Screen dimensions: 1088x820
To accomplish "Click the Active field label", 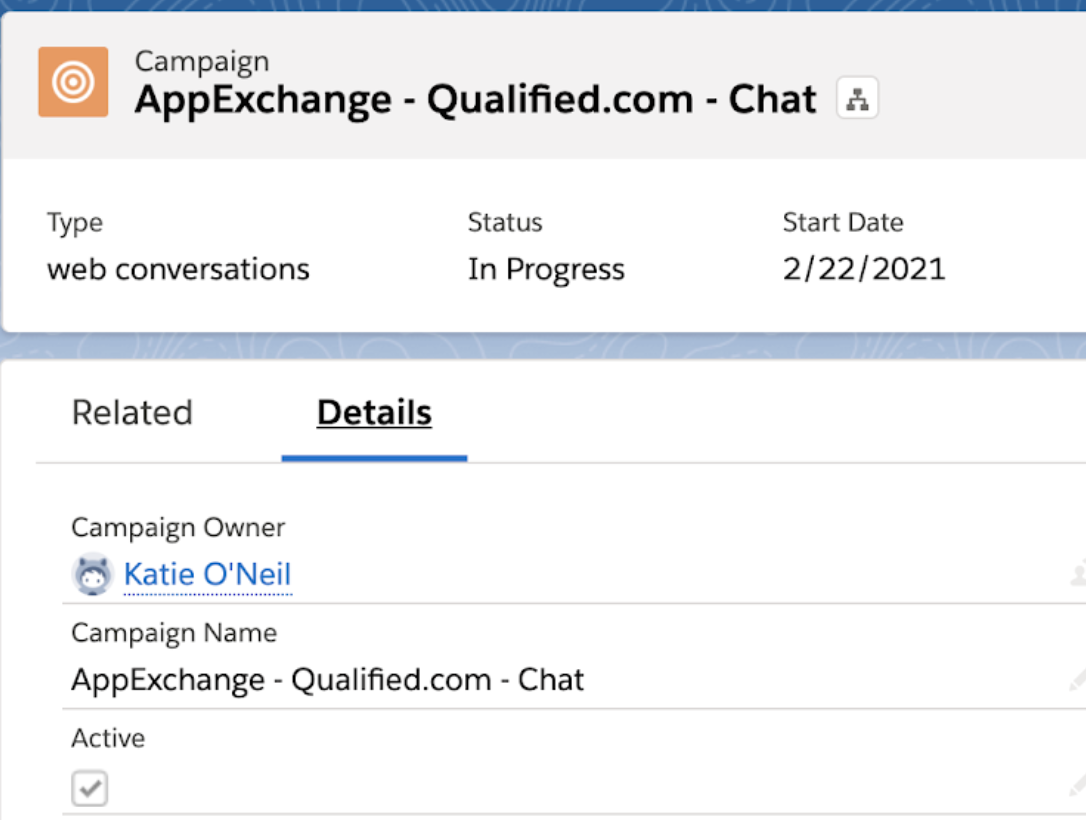I will [x=108, y=738].
